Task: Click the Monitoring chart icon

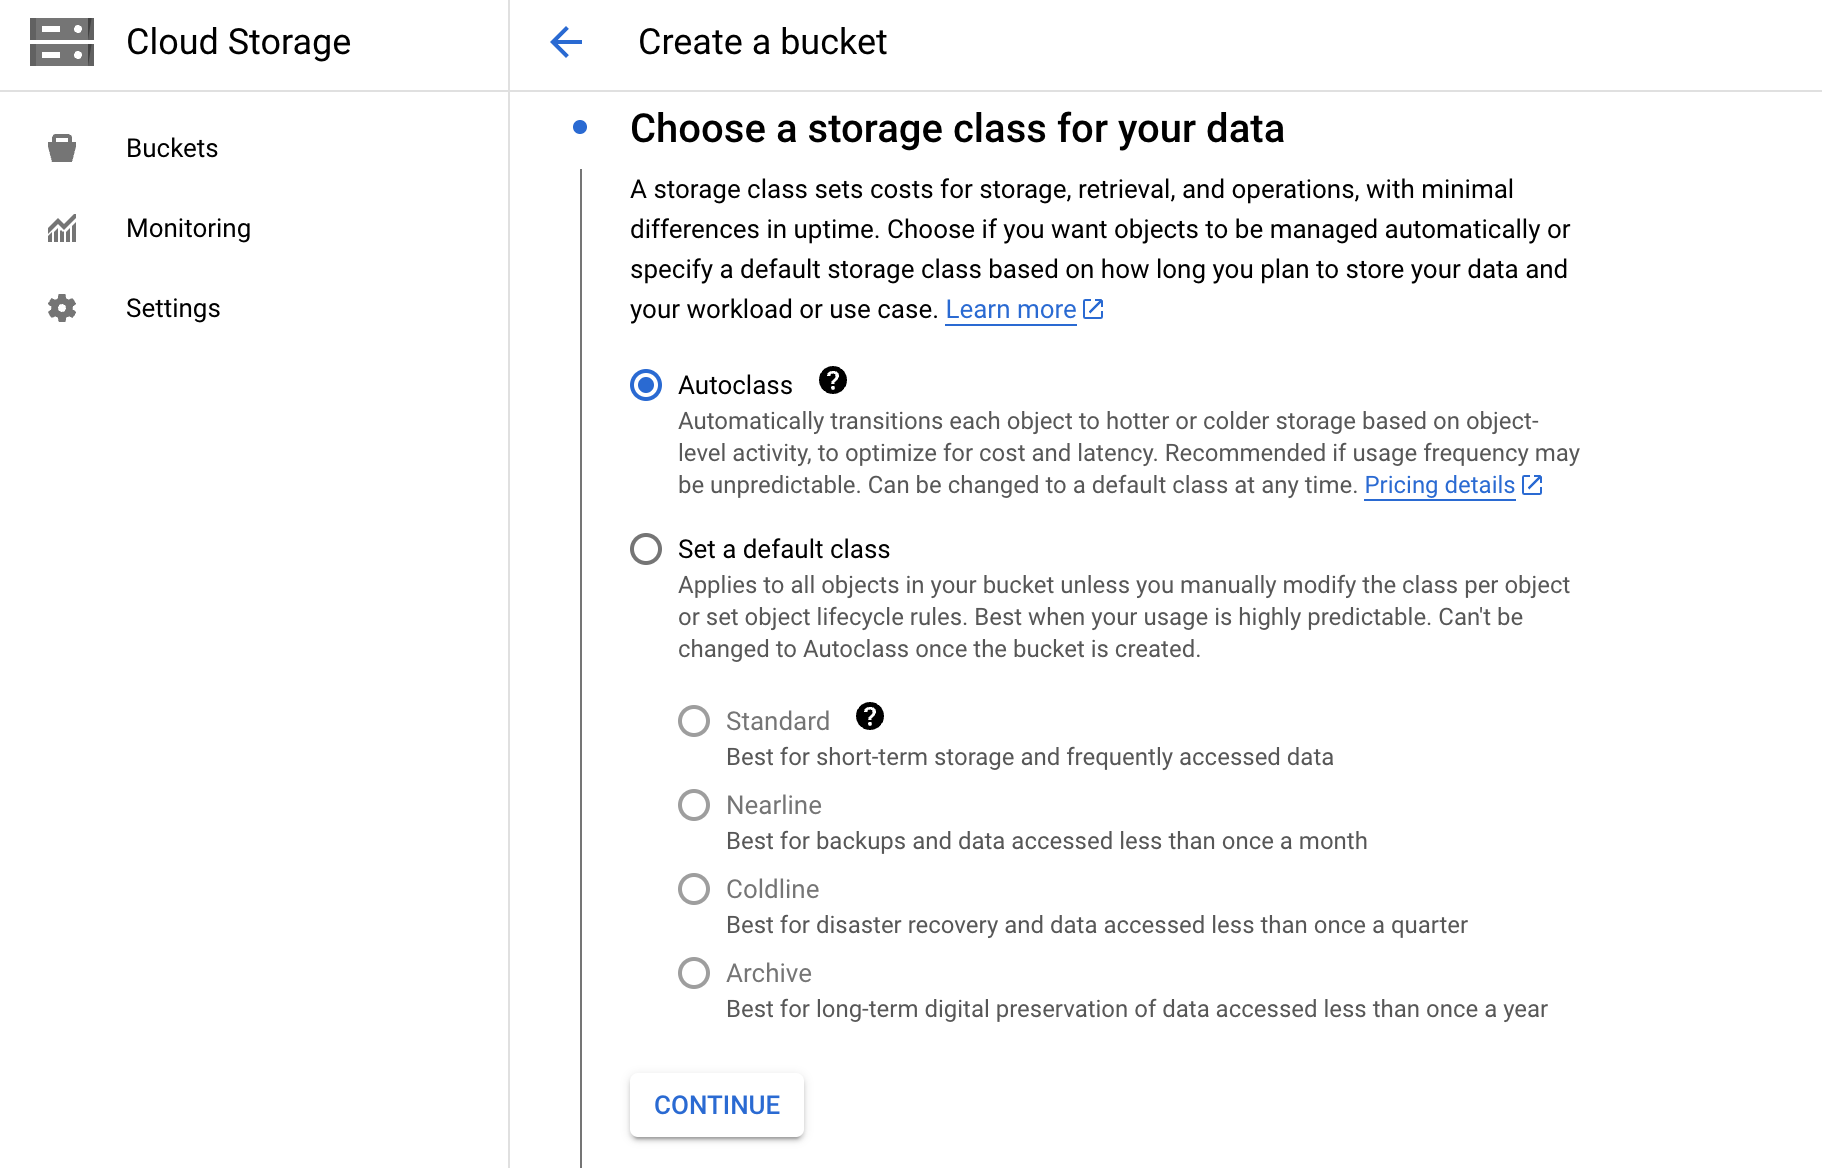Action: click(x=61, y=228)
